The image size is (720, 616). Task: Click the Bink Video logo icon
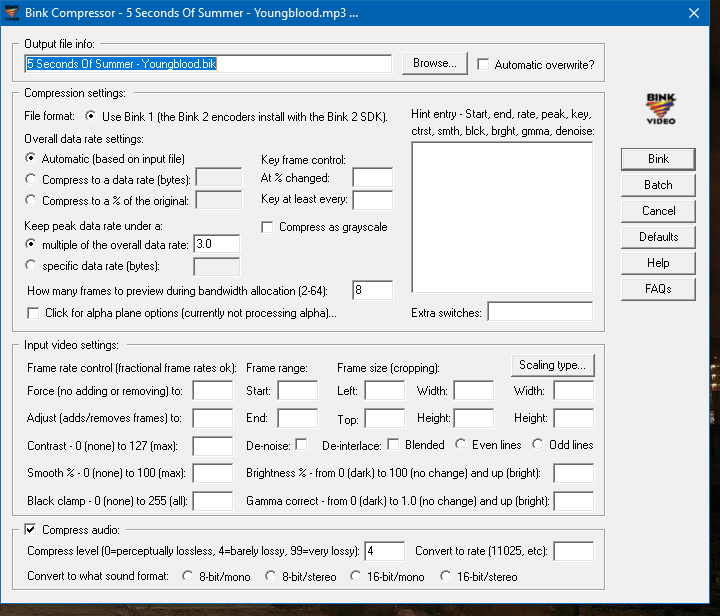point(661,109)
